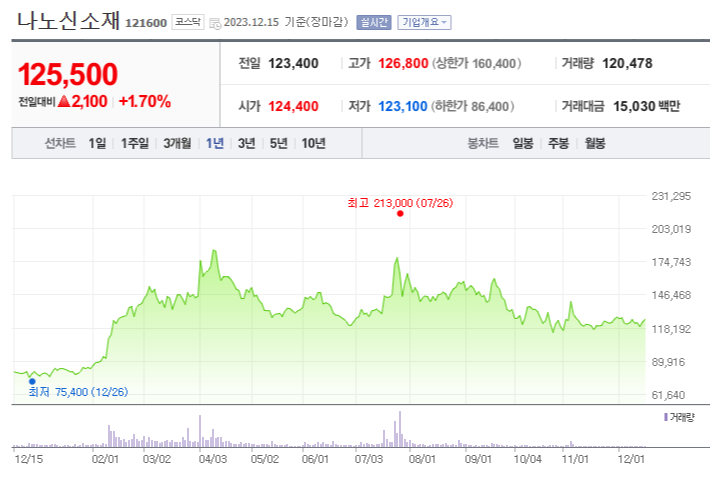Click the stock code 121600

pos(146,23)
